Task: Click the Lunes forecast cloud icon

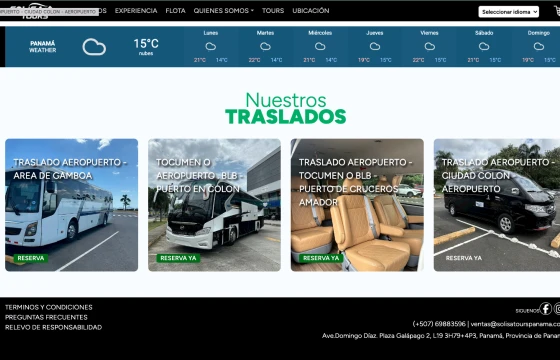Action: (211, 46)
